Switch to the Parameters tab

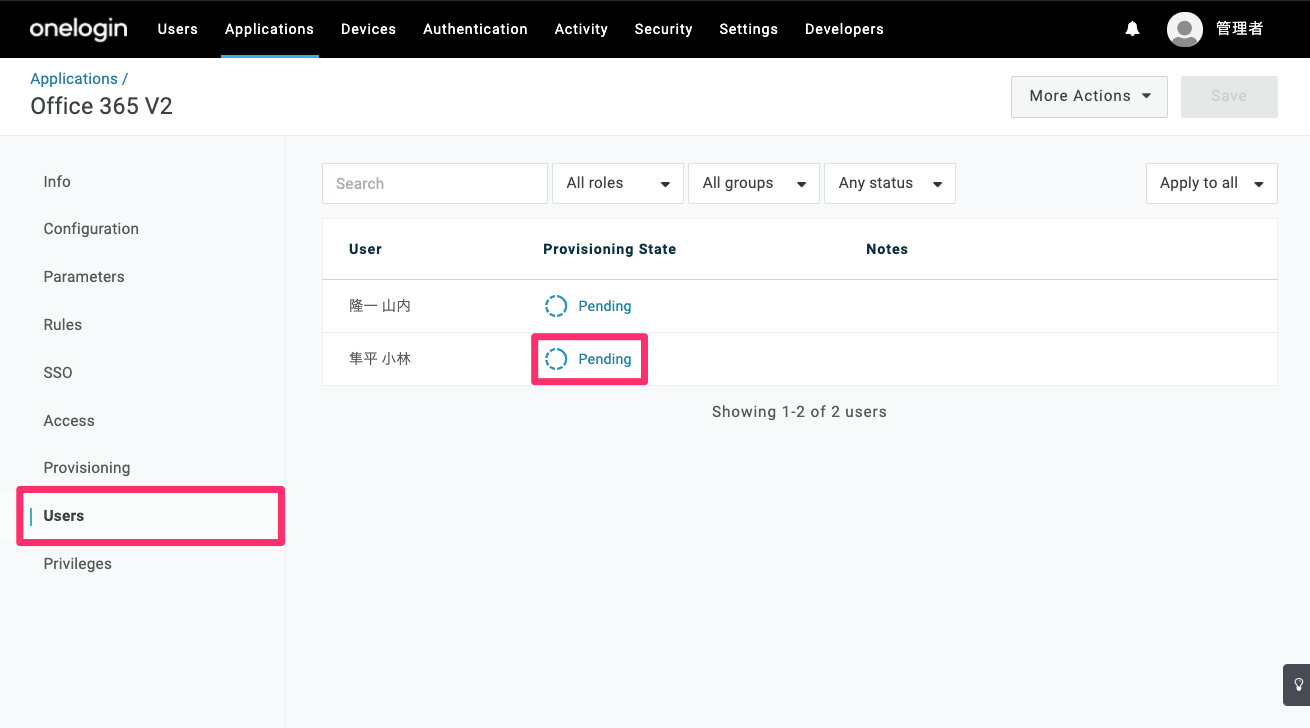tap(84, 277)
